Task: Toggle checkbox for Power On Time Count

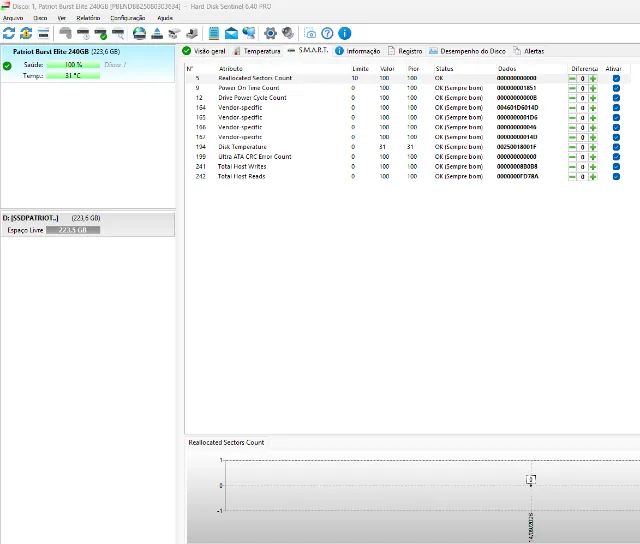Action: (616, 88)
